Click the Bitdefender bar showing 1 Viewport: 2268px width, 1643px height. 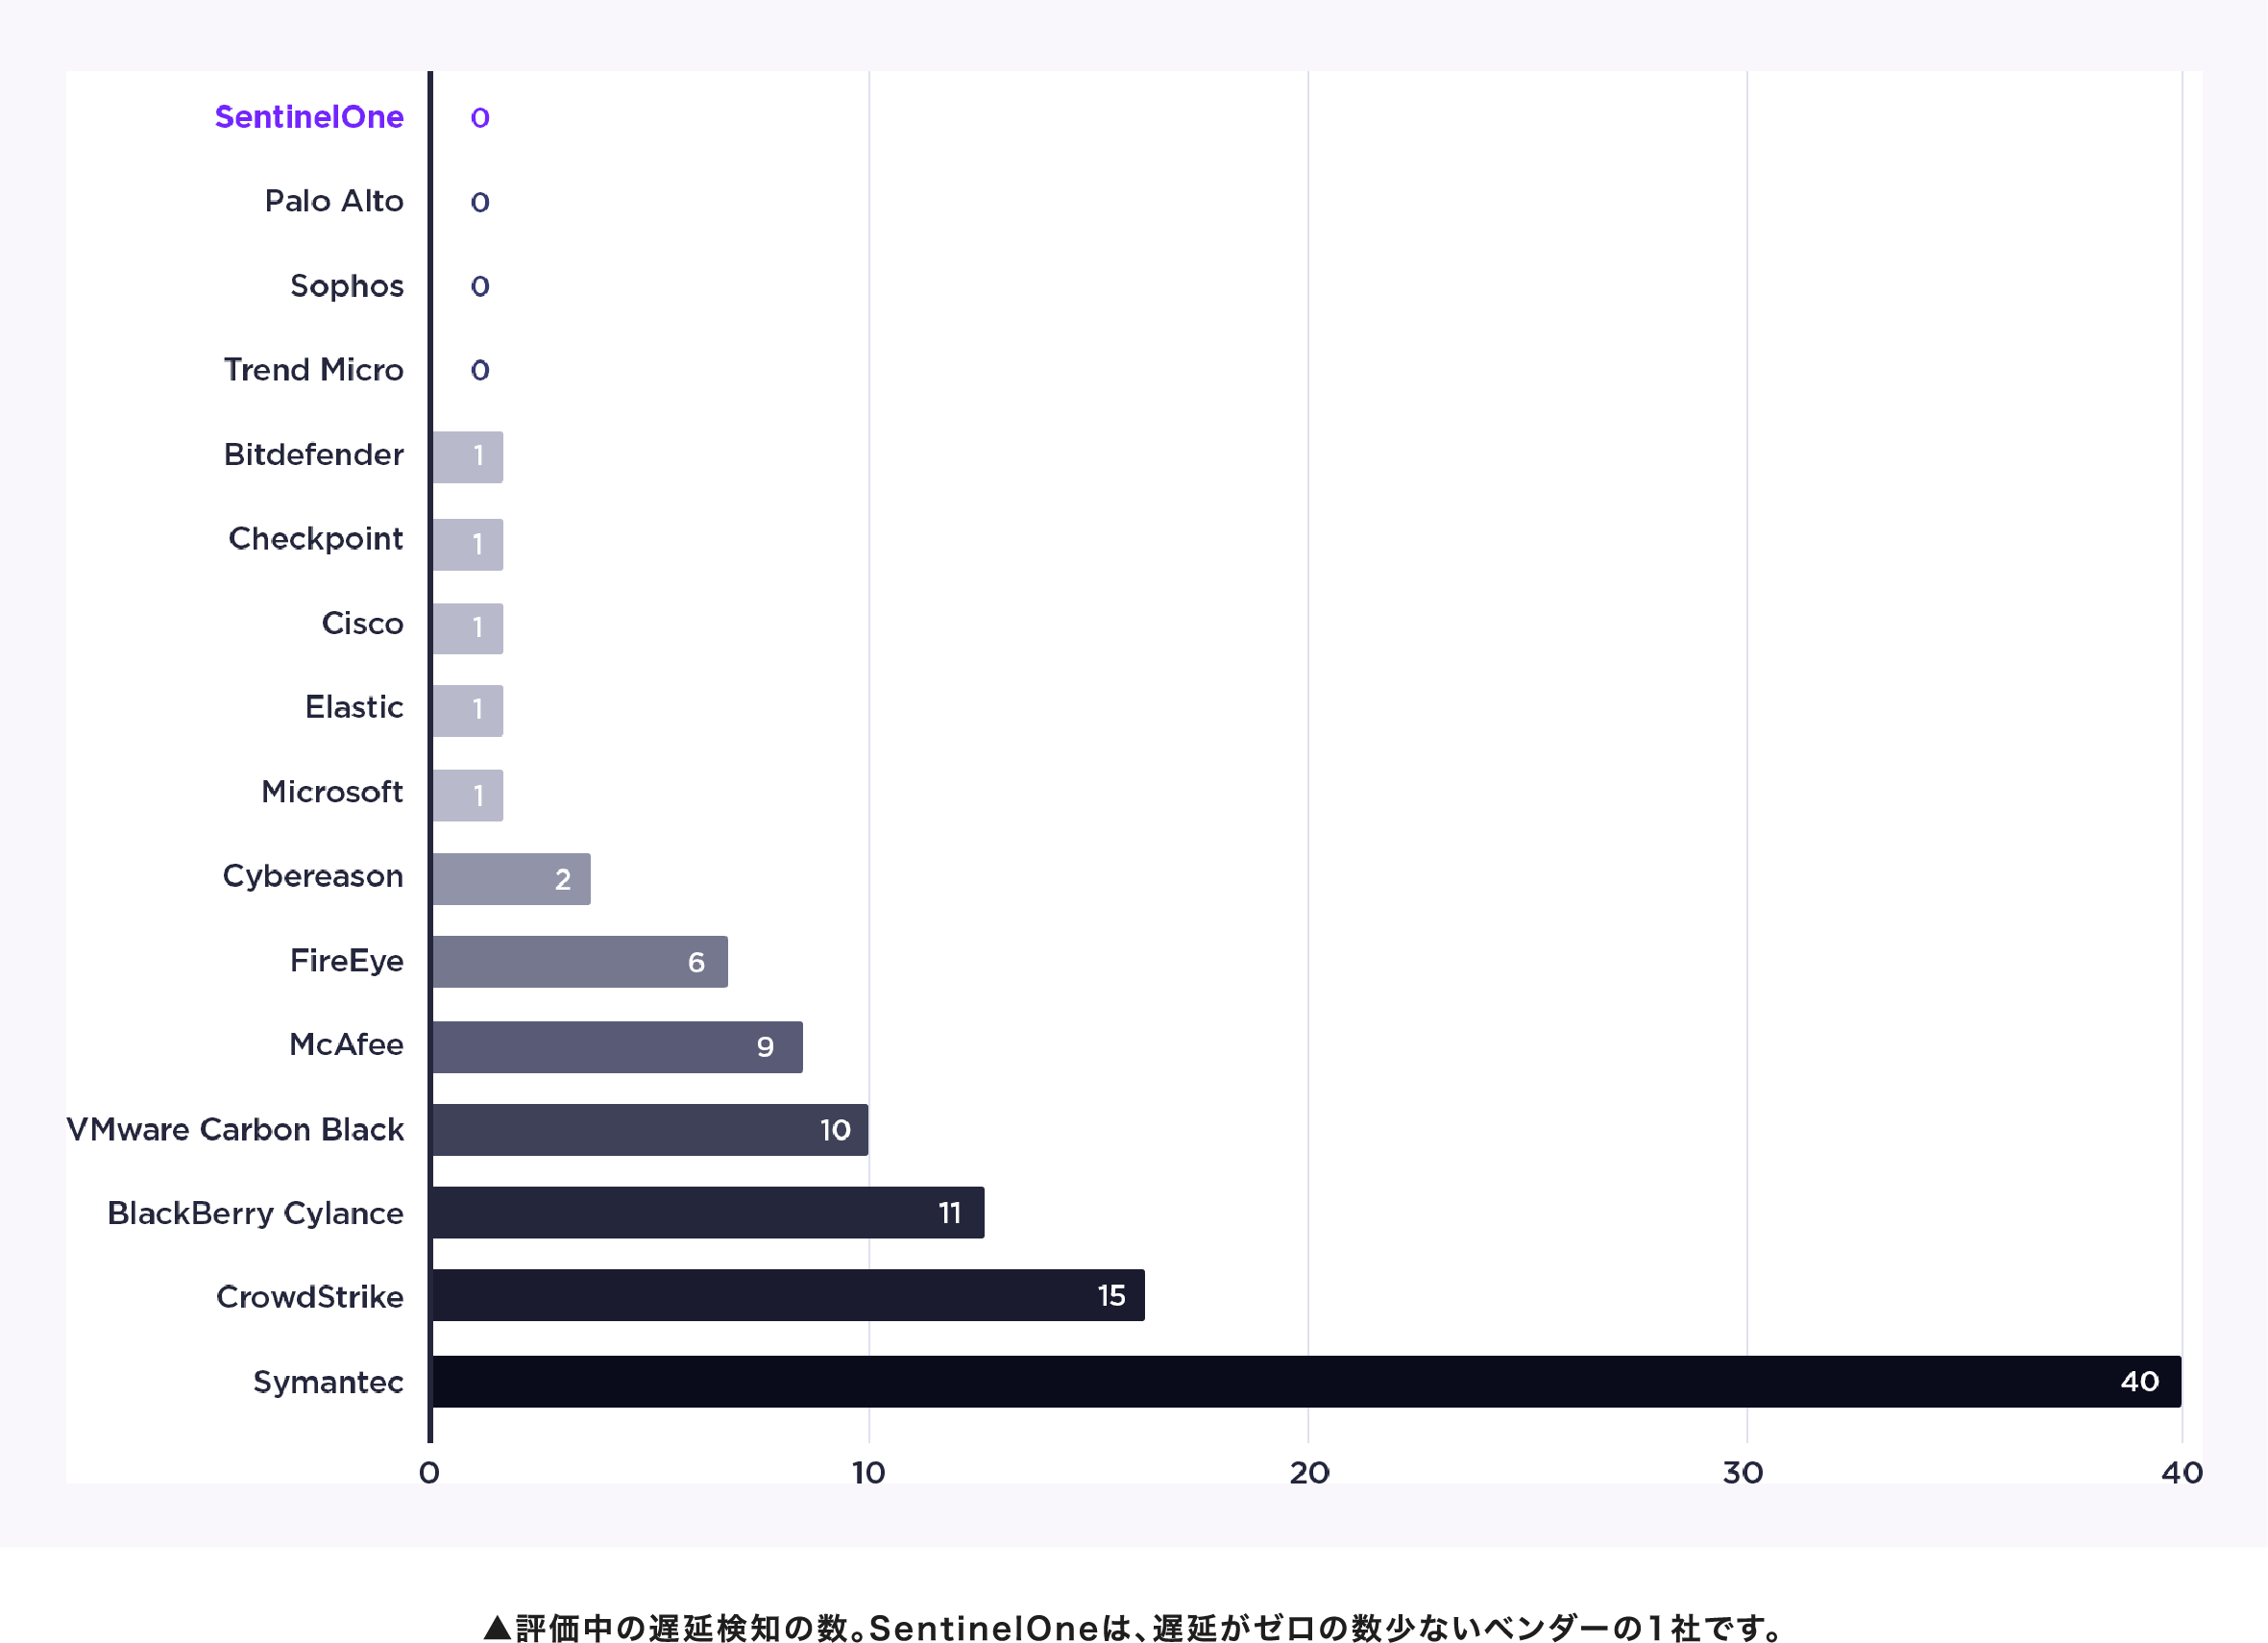pyautogui.click(x=468, y=458)
